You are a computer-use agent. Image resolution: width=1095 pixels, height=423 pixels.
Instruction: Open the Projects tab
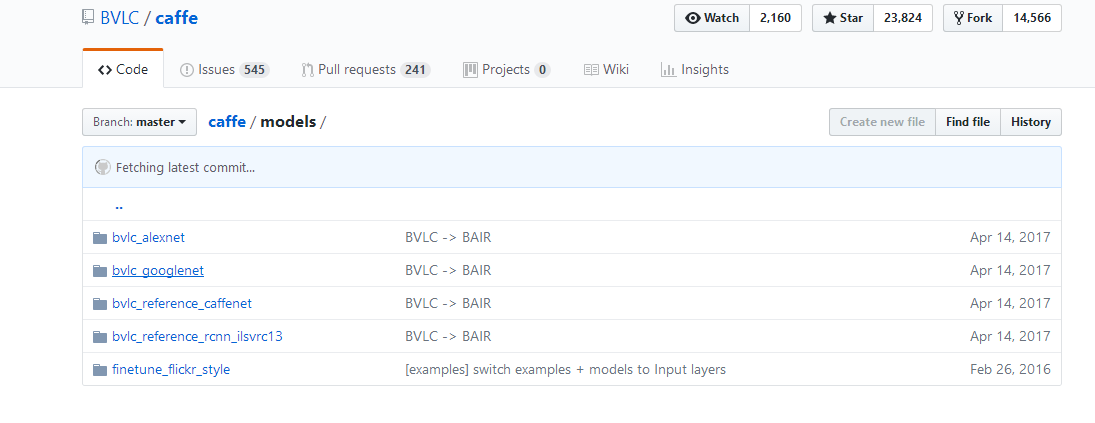click(507, 69)
